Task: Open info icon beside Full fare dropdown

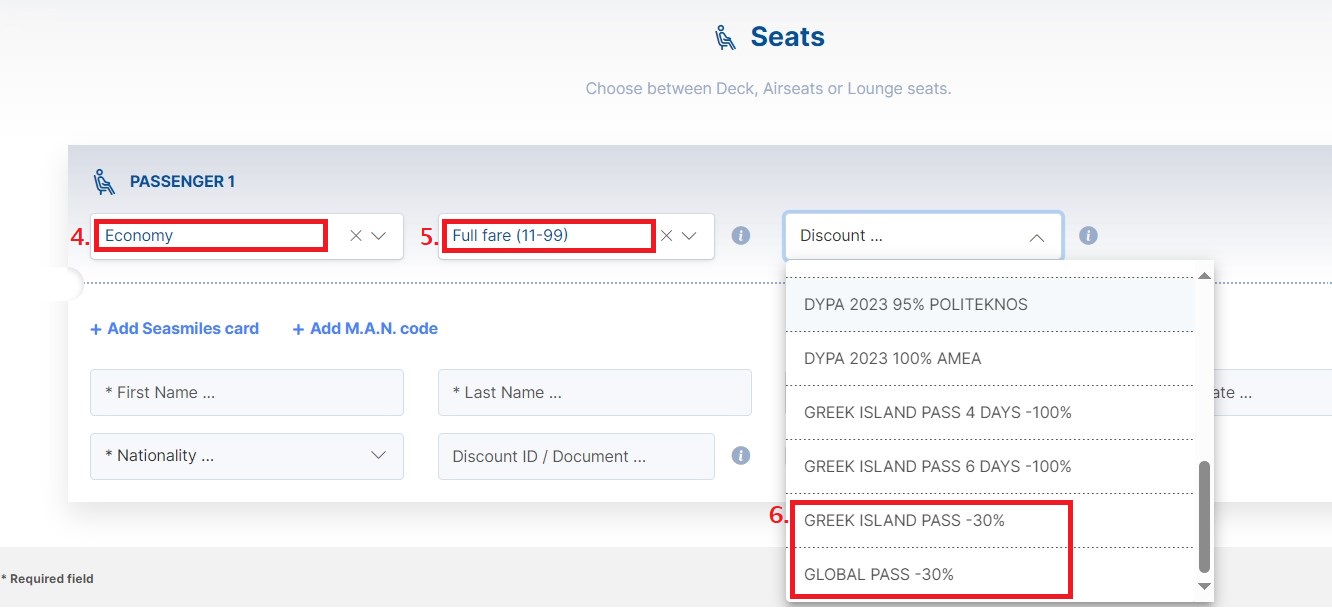Action: [741, 236]
